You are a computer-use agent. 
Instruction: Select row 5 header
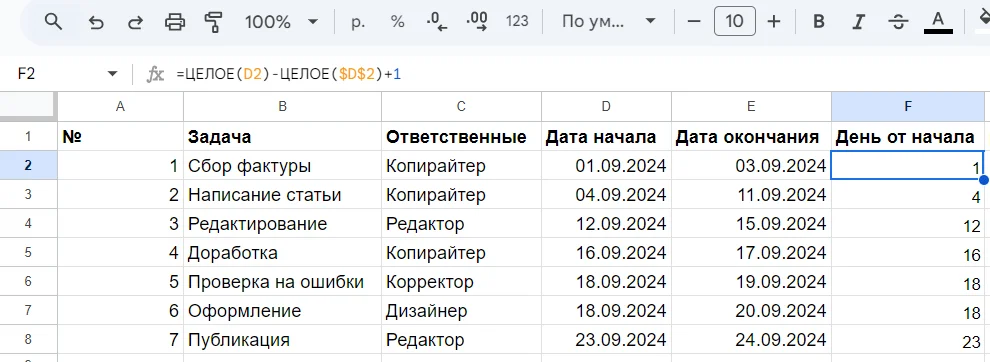coord(28,253)
